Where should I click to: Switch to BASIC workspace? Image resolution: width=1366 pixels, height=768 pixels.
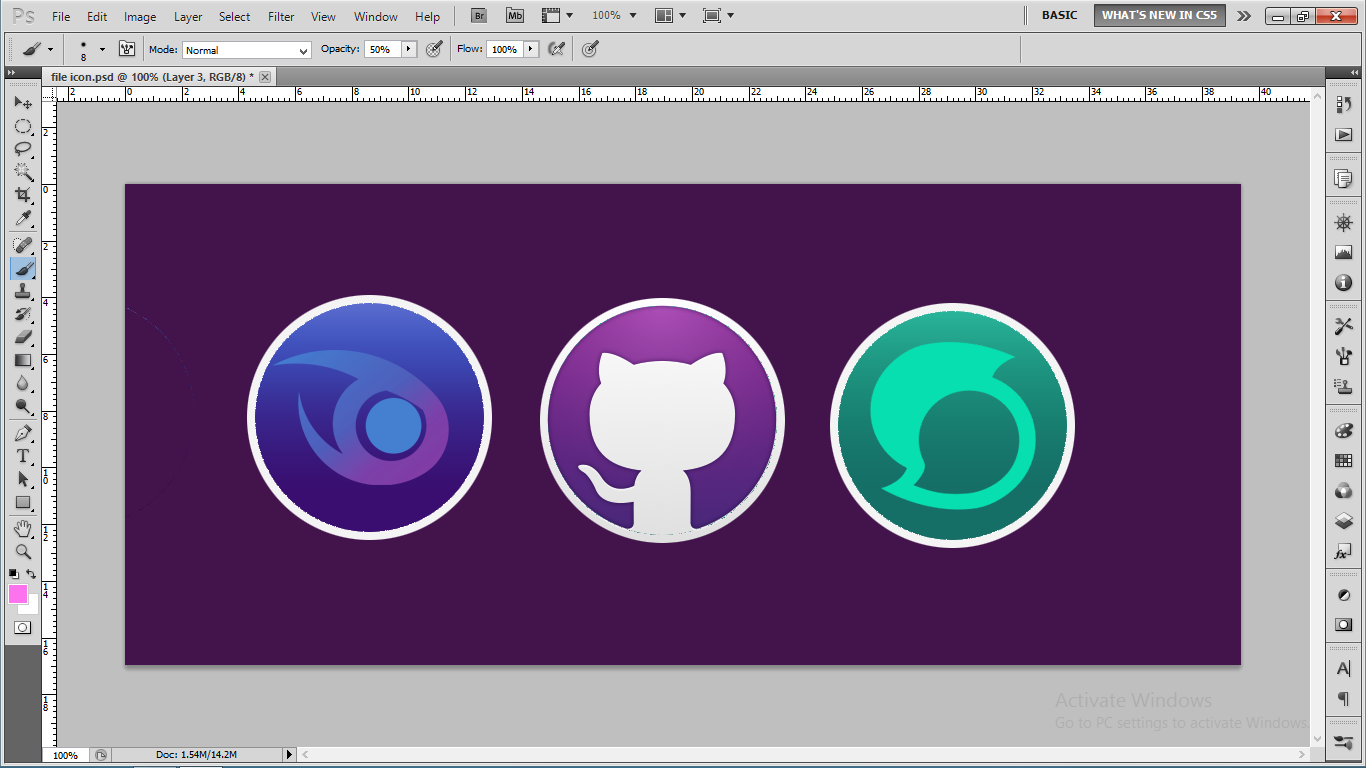[1060, 15]
